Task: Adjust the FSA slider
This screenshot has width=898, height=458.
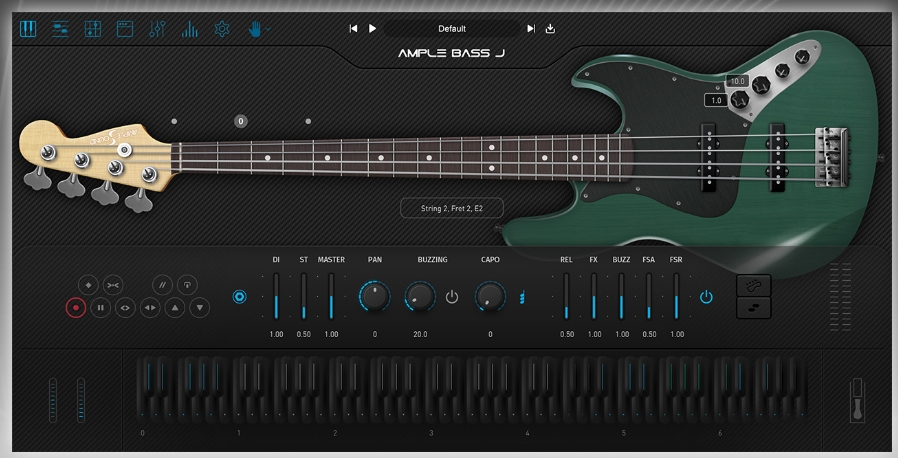Action: (649, 296)
